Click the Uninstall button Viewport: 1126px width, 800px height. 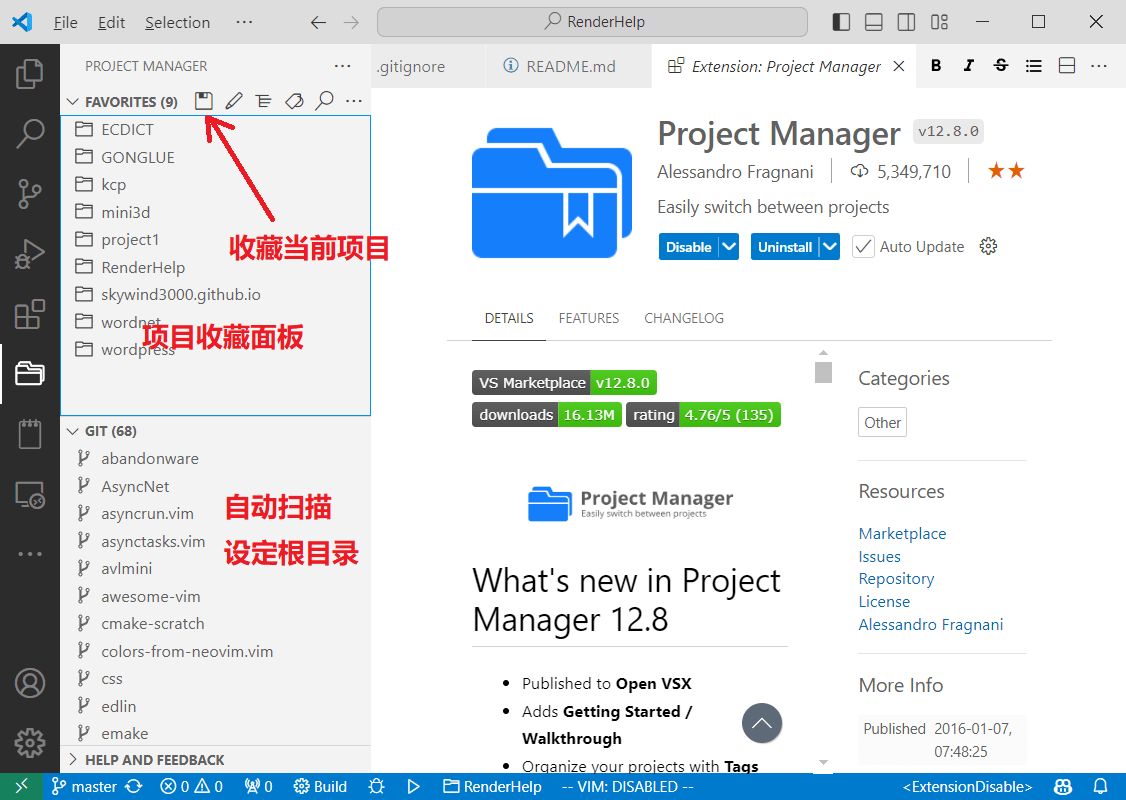[785, 246]
